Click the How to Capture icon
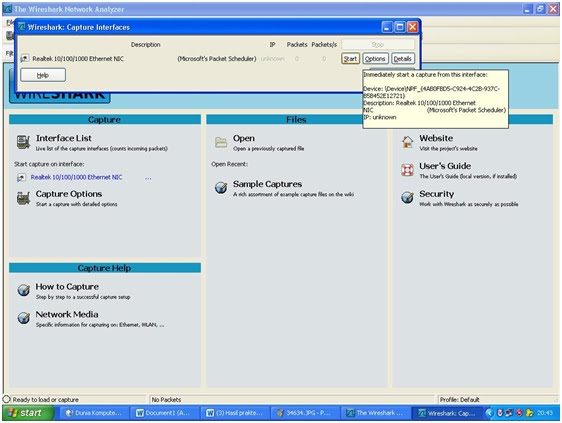Image resolution: width=562 pixels, height=423 pixels. (24, 290)
